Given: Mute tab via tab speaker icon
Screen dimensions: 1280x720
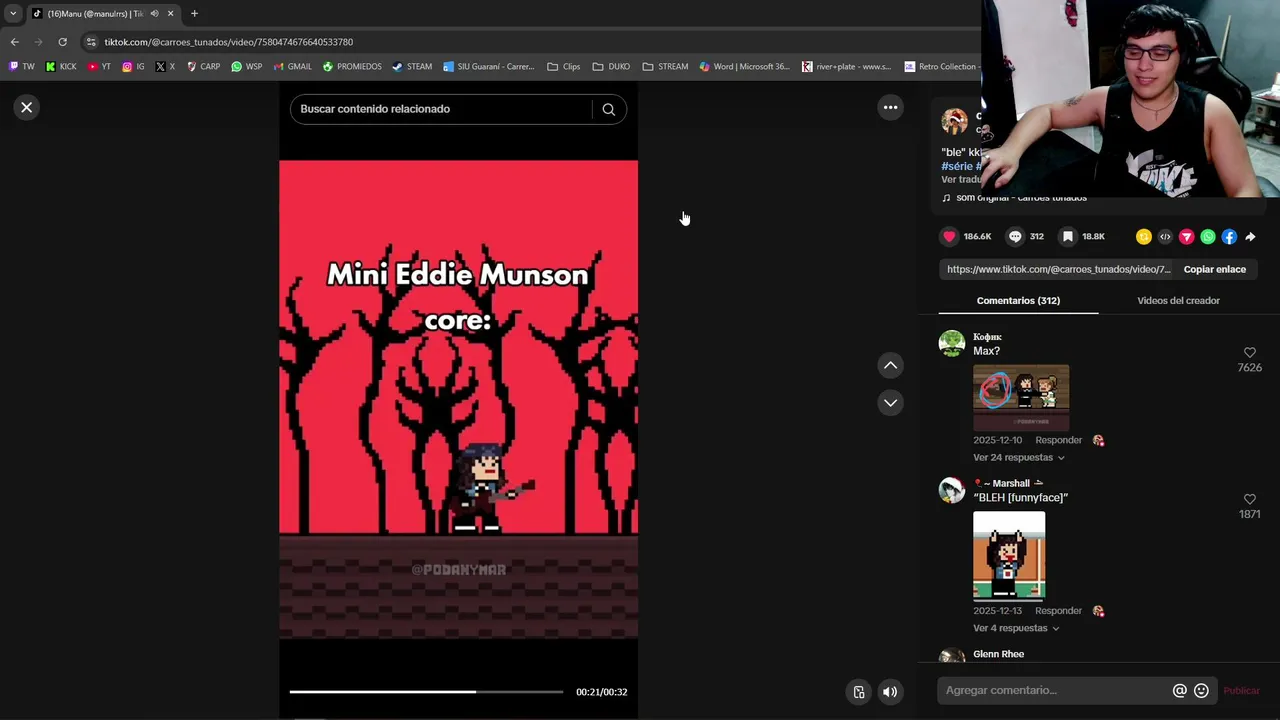Looking at the screenshot, I should [154, 13].
